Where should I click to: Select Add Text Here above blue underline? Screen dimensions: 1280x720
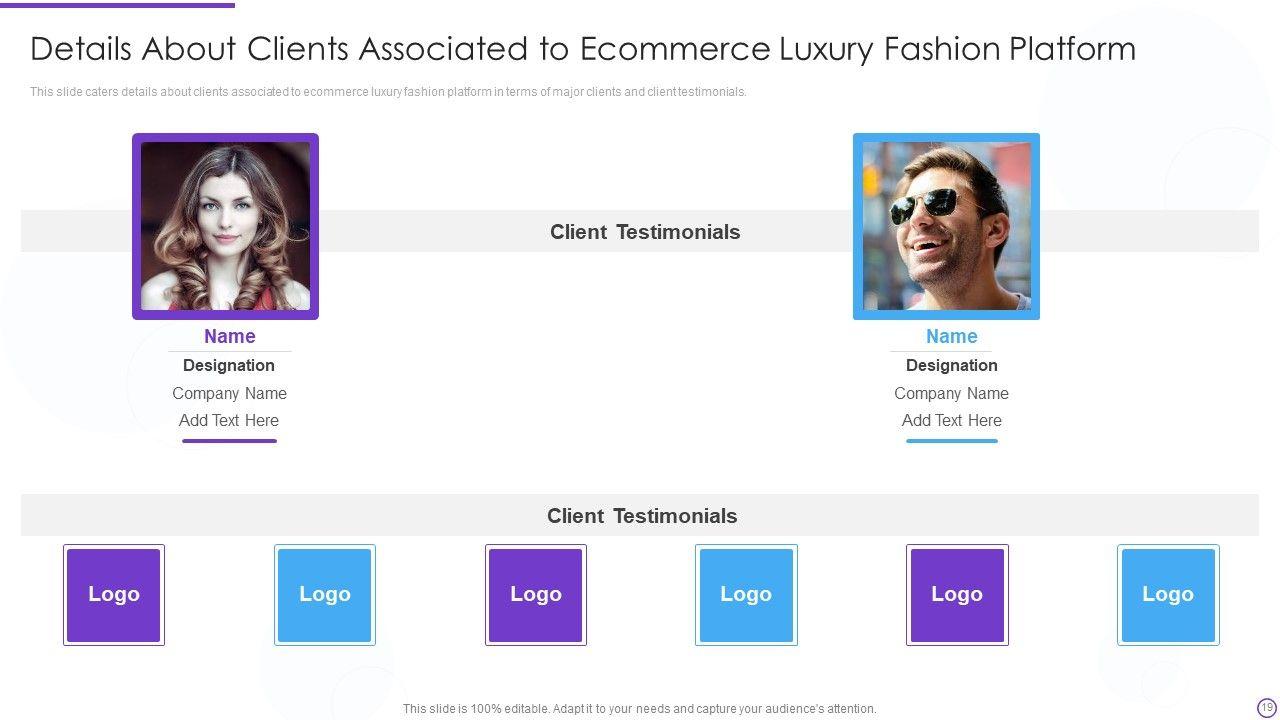[x=951, y=421]
